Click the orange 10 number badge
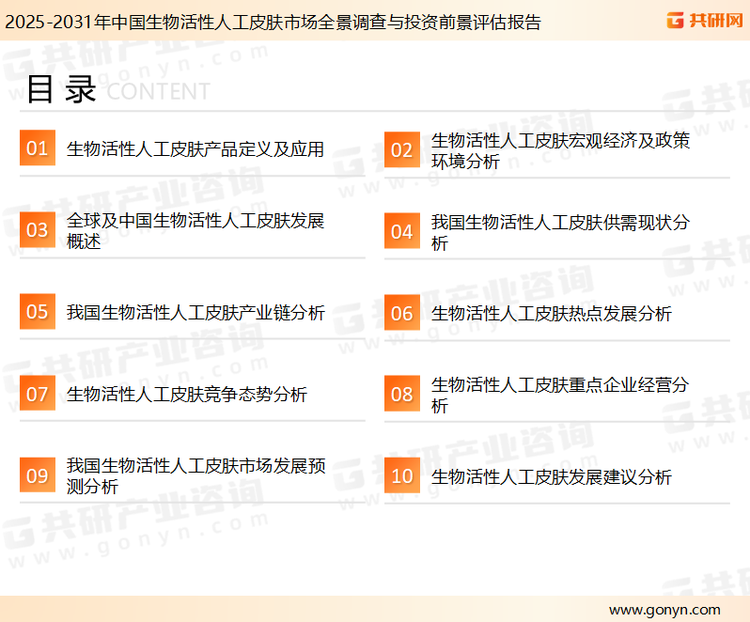 pos(402,476)
